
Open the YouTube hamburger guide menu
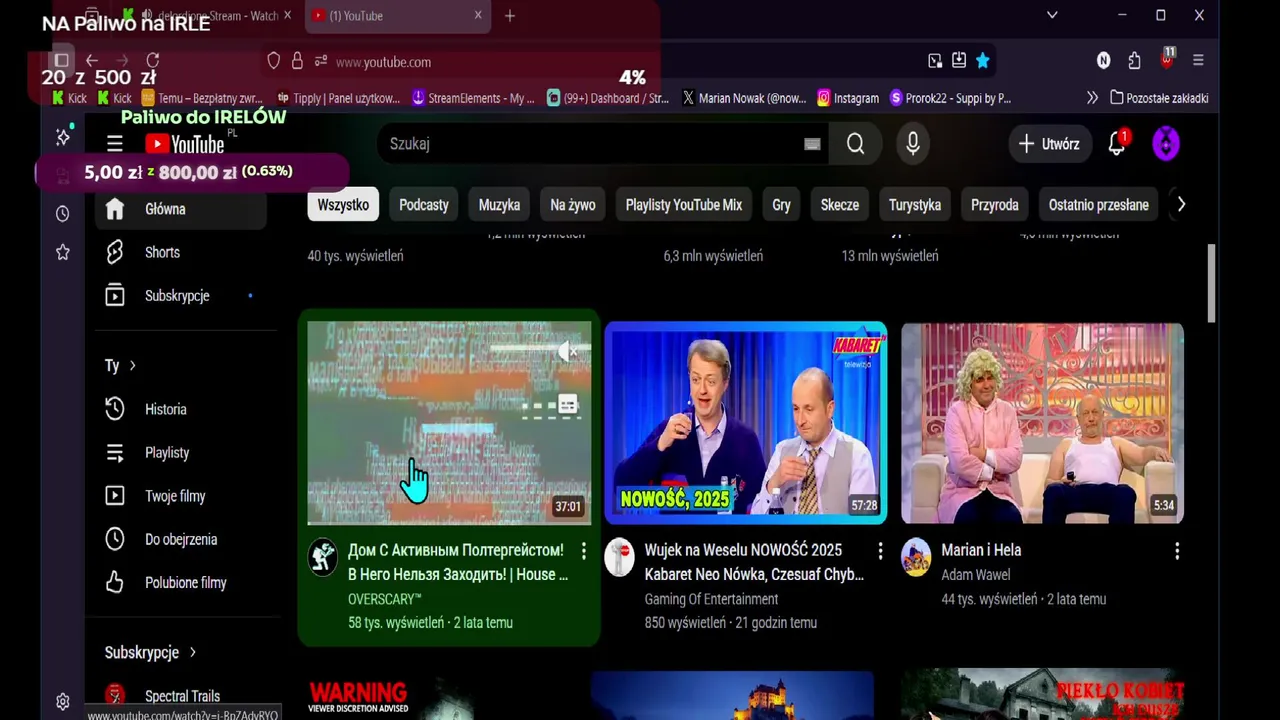click(115, 144)
